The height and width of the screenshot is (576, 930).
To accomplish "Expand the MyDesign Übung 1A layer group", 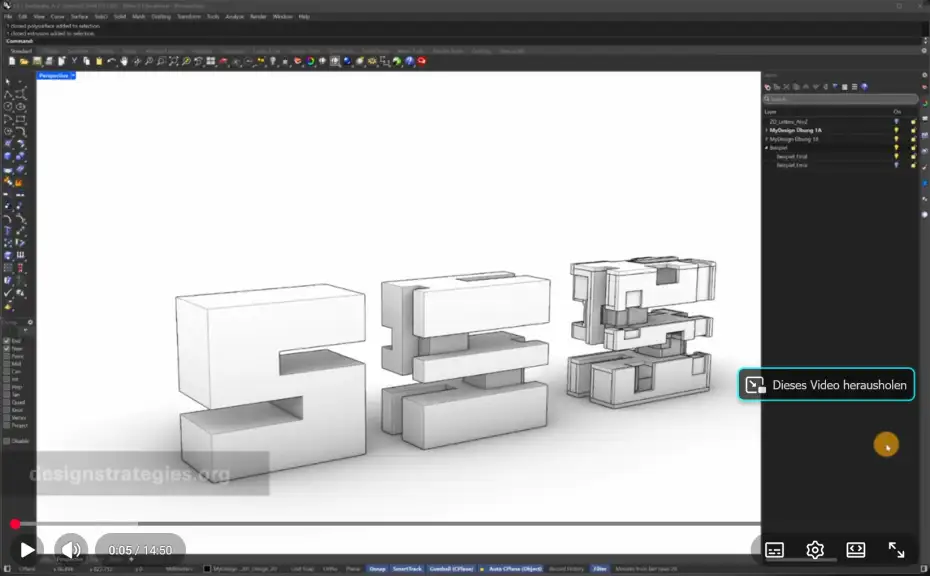I will pos(766,130).
